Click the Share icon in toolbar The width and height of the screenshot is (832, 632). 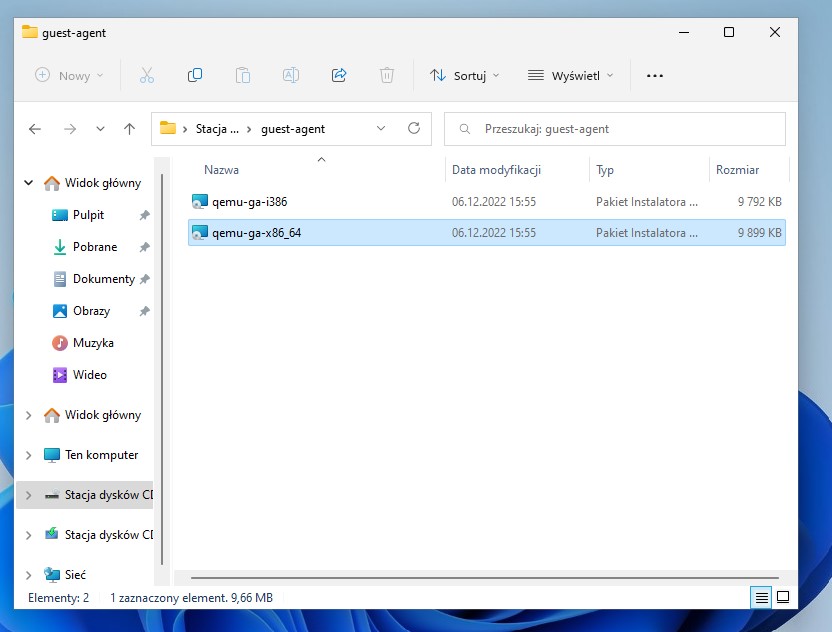339,75
